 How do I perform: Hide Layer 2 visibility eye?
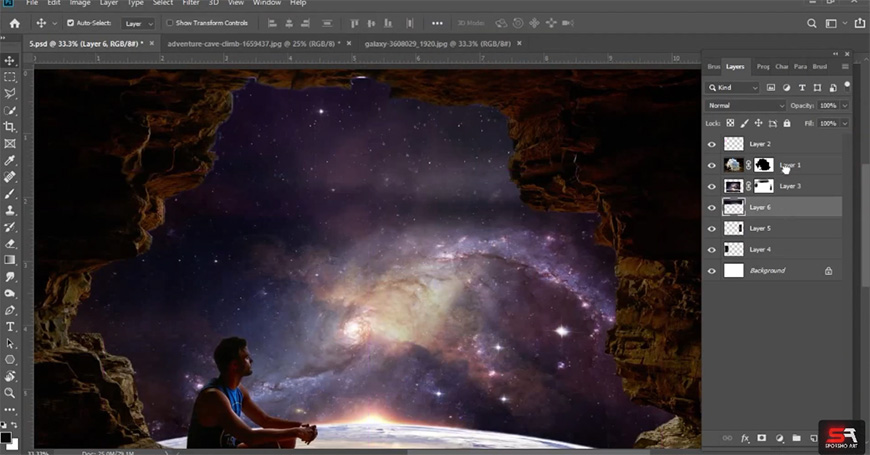point(712,144)
